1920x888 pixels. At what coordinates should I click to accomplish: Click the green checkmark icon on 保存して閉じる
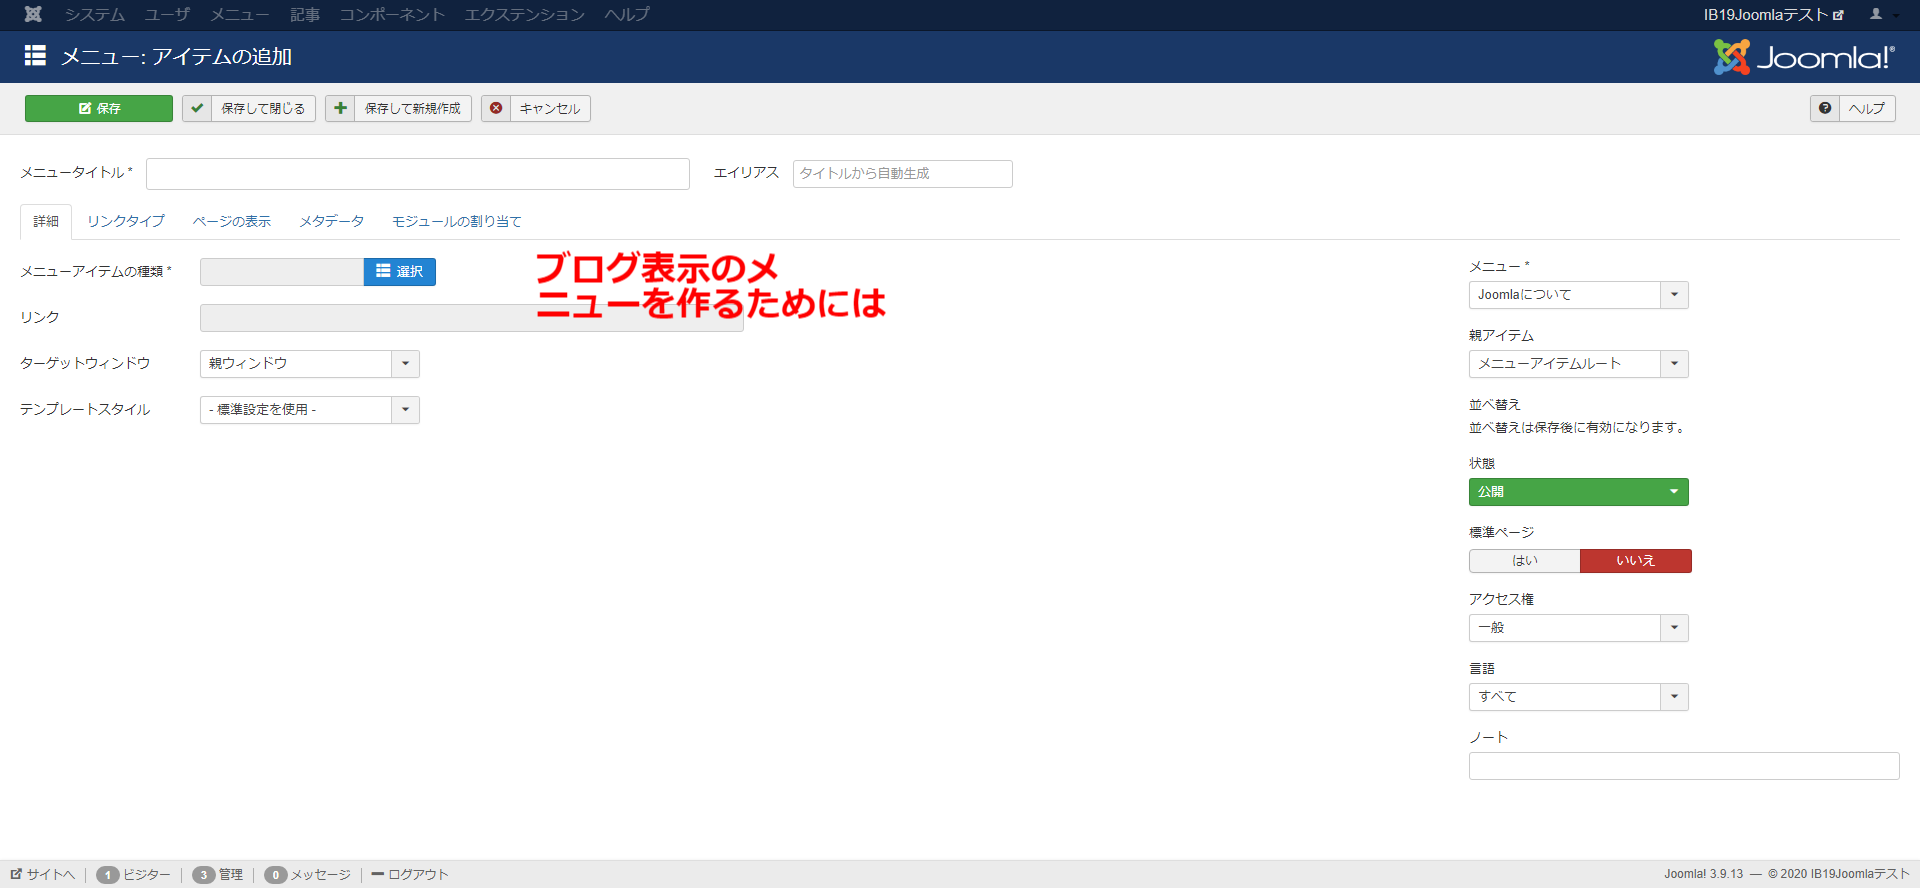pos(197,108)
